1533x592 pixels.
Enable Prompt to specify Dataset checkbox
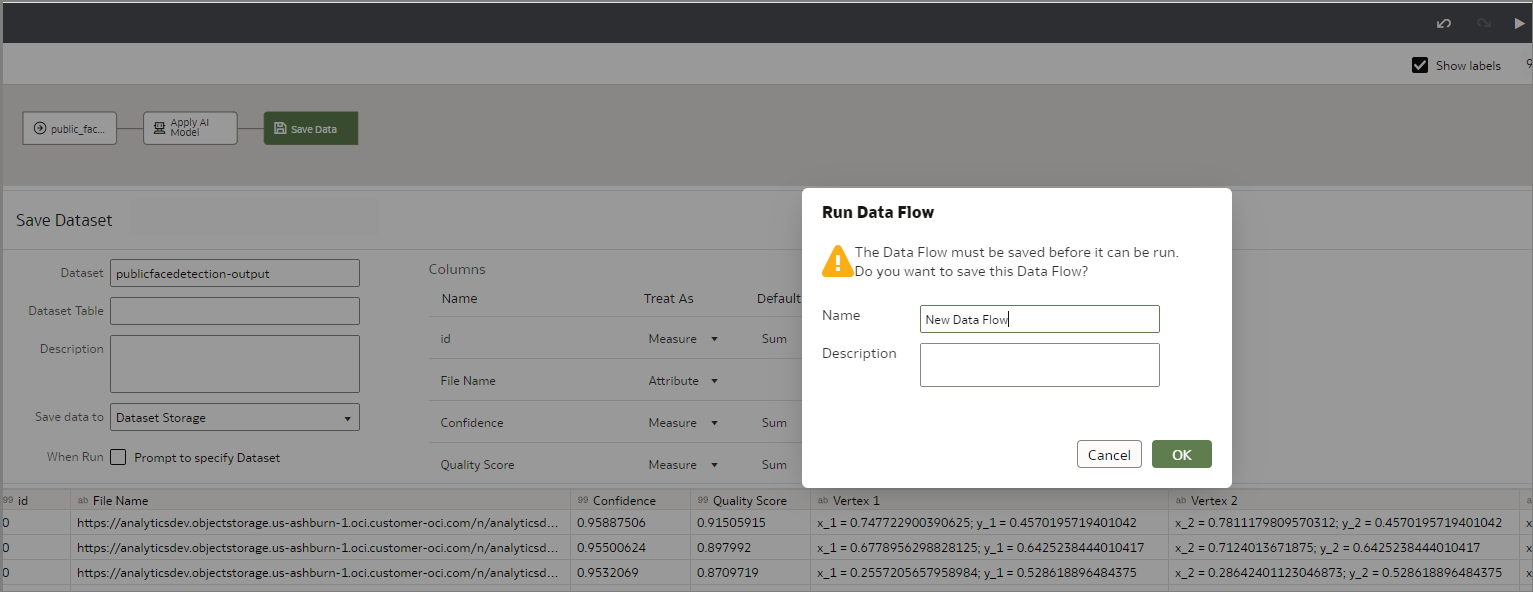[118, 457]
